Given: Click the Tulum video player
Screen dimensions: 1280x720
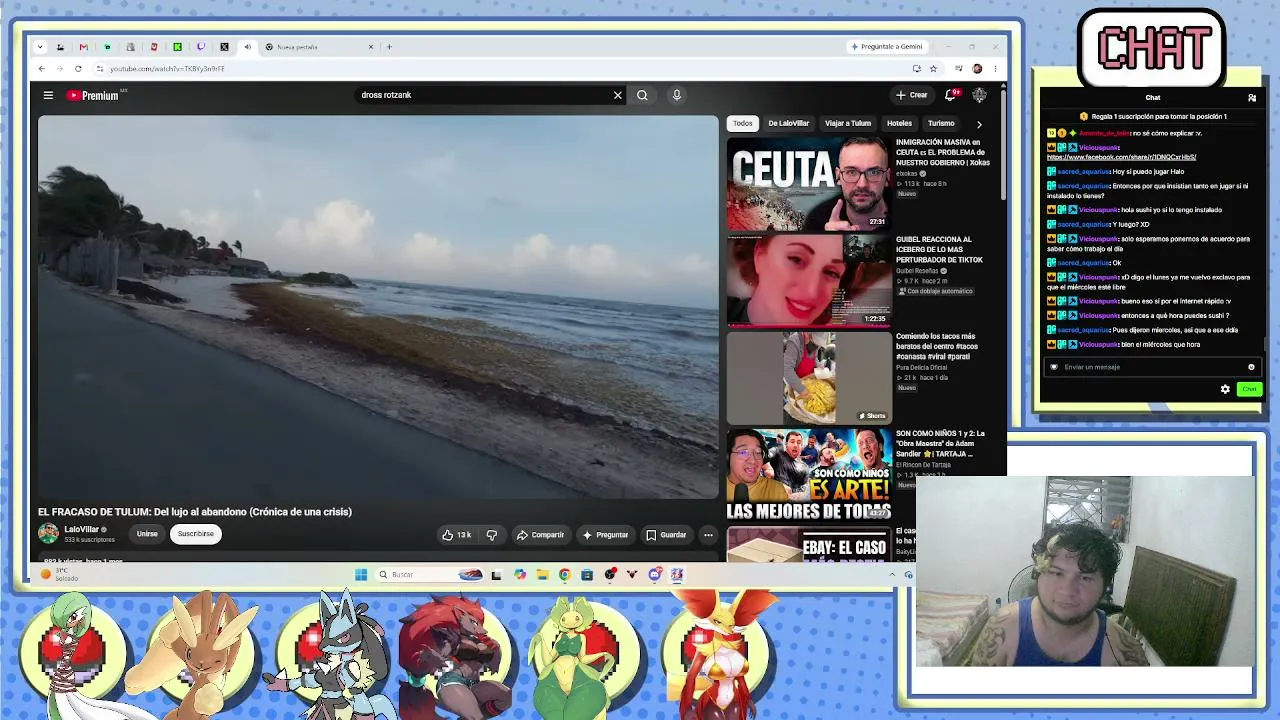Looking at the screenshot, I should pyautogui.click(x=378, y=307).
